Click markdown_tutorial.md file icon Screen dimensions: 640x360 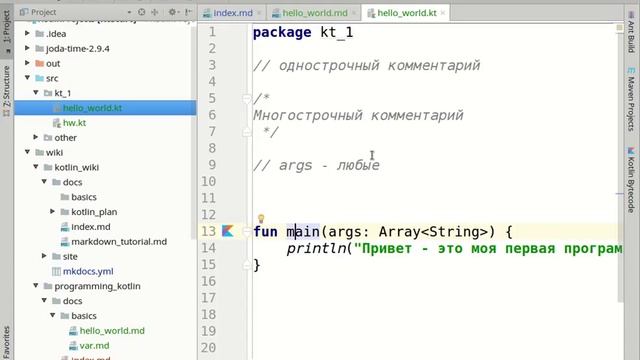(64, 242)
